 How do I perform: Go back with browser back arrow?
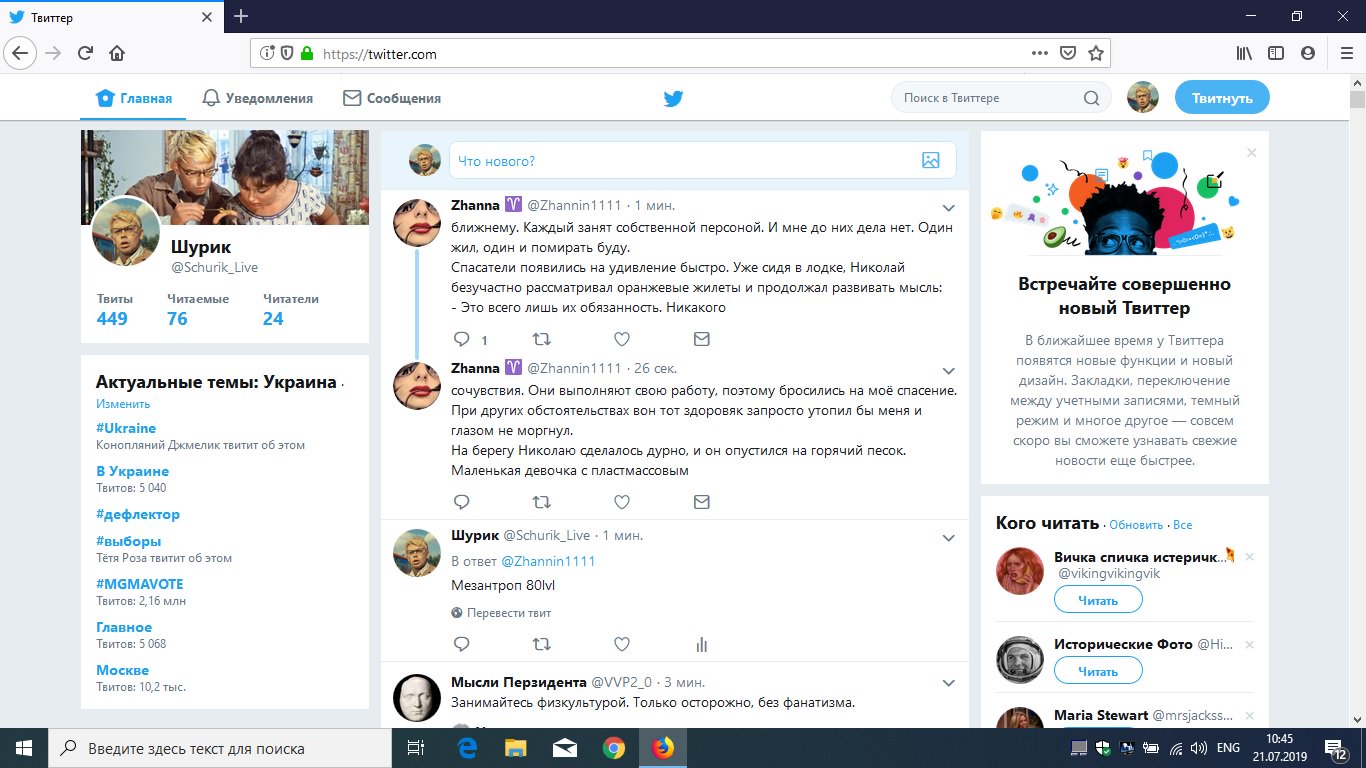pyautogui.click(x=21, y=54)
